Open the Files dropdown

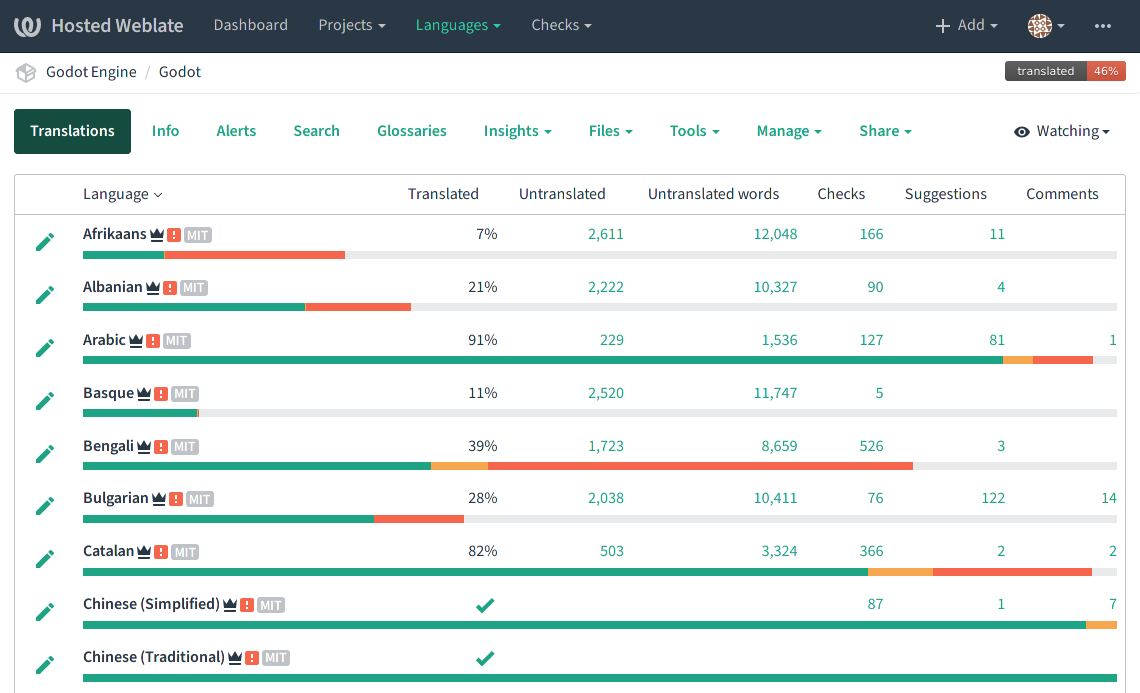pos(610,132)
